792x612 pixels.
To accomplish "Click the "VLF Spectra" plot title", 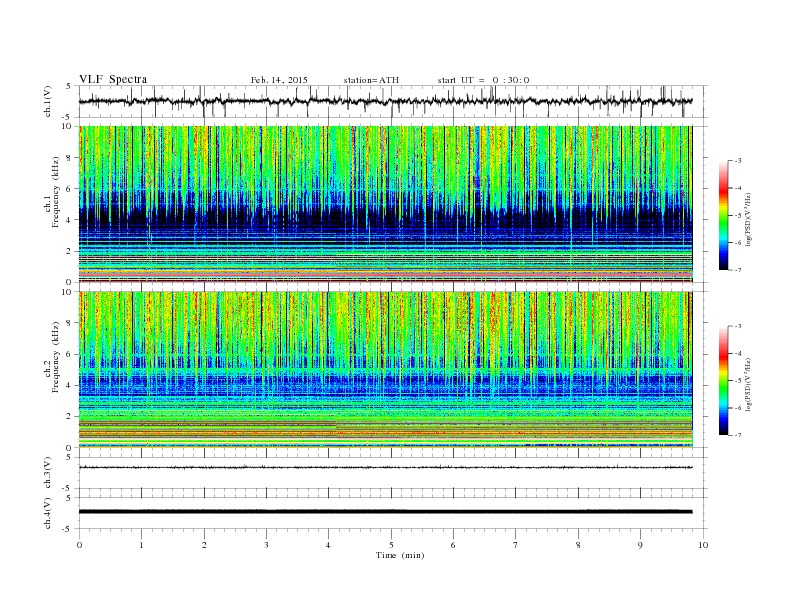I will 113,79.
